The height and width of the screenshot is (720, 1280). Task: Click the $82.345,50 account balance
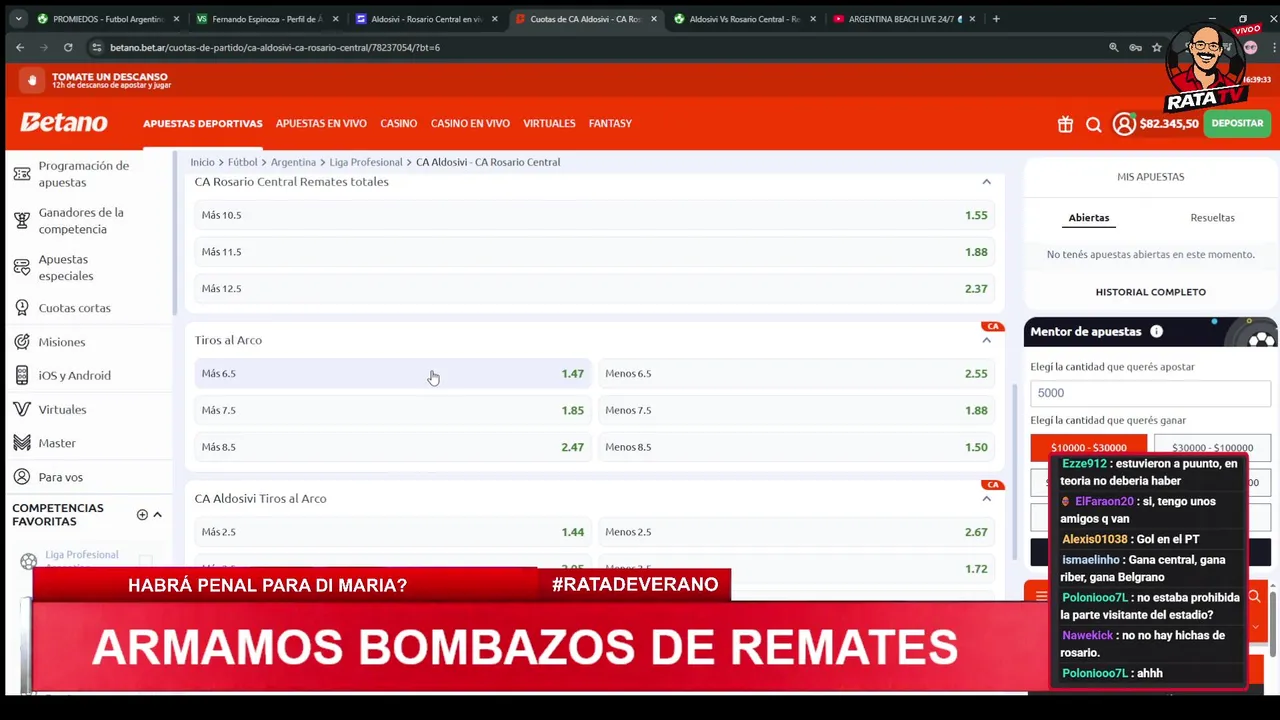(x=1168, y=124)
